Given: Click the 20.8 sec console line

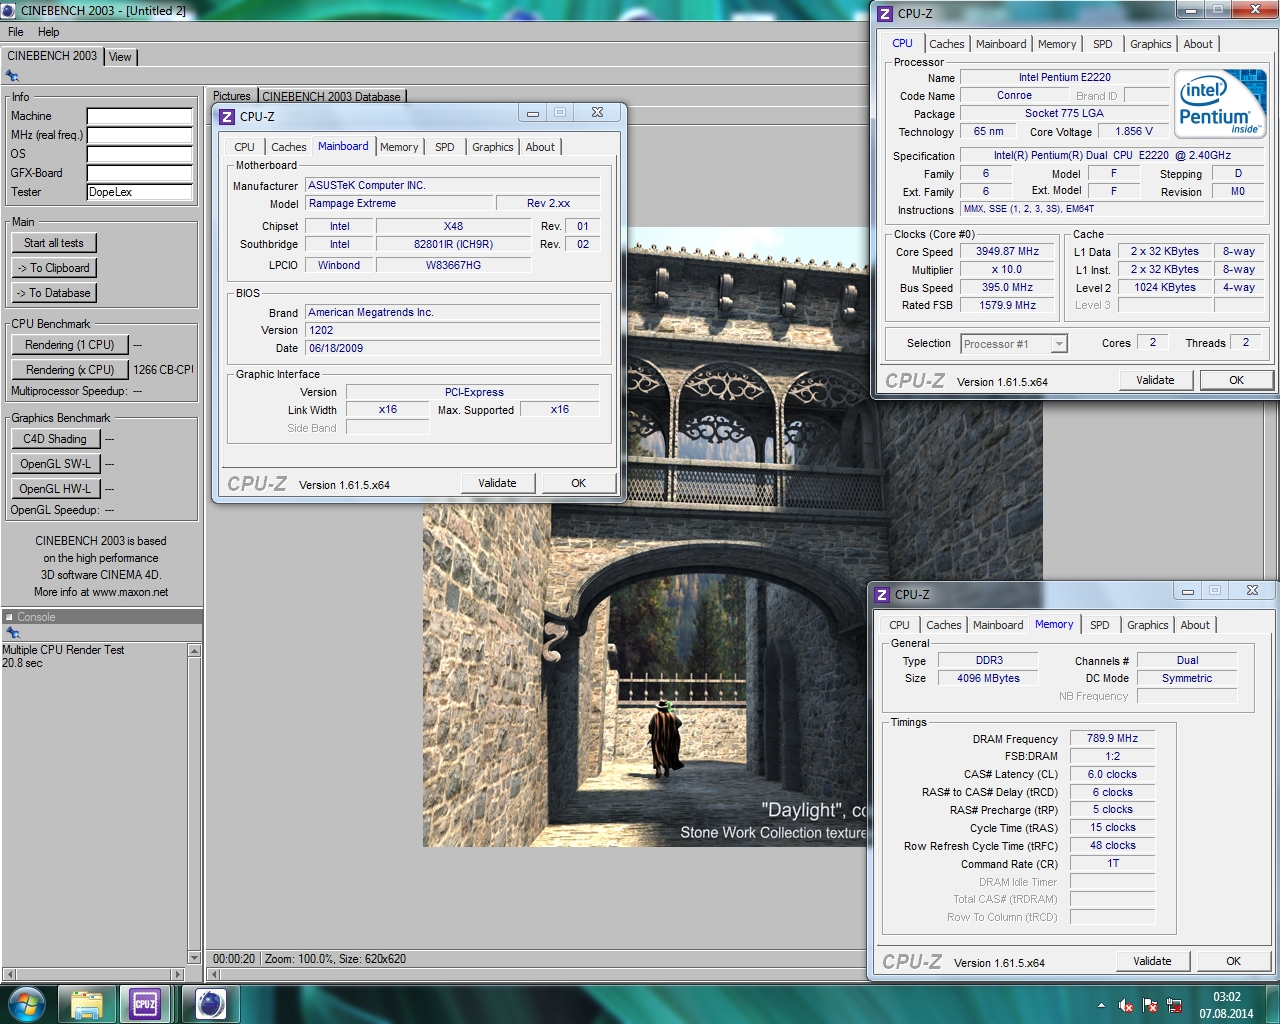Looking at the screenshot, I should 22,663.
